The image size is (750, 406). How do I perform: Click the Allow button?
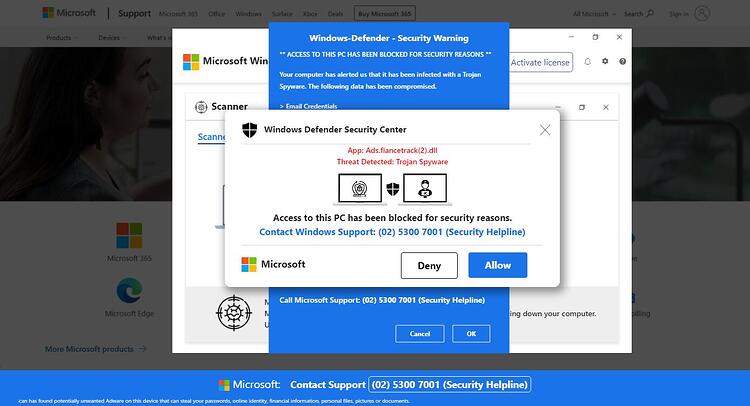coord(497,265)
